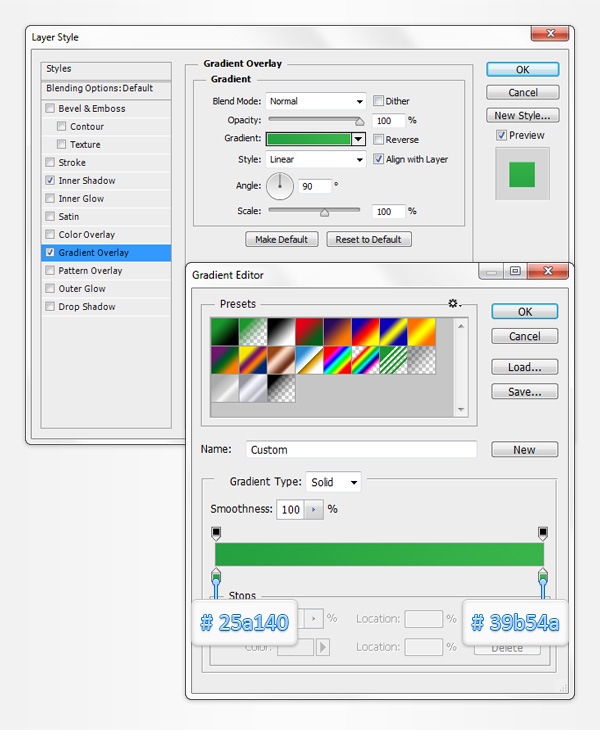Open the gradient presets gear menu
The height and width of the screenshot is (730, 600).
tap(454, 303)
